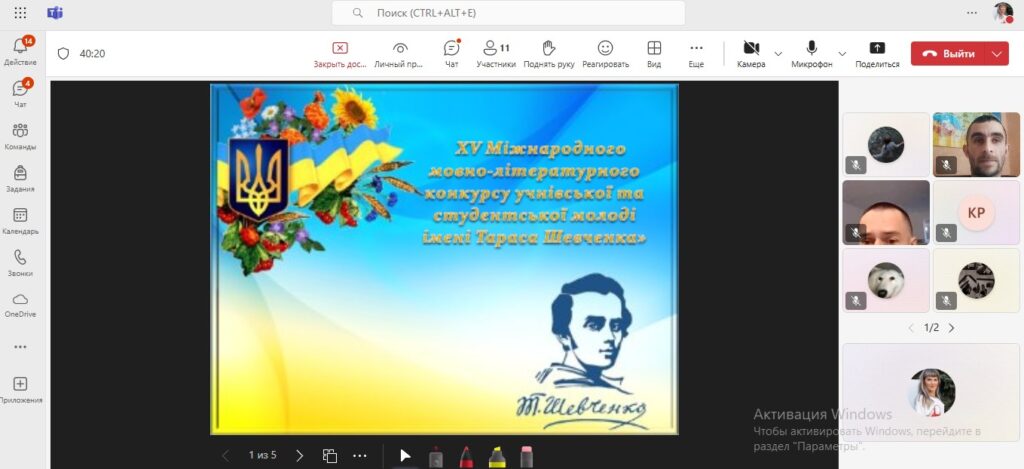Raise hand with Поднять руку button
The image size is (1024, 469).
[548, 53]
